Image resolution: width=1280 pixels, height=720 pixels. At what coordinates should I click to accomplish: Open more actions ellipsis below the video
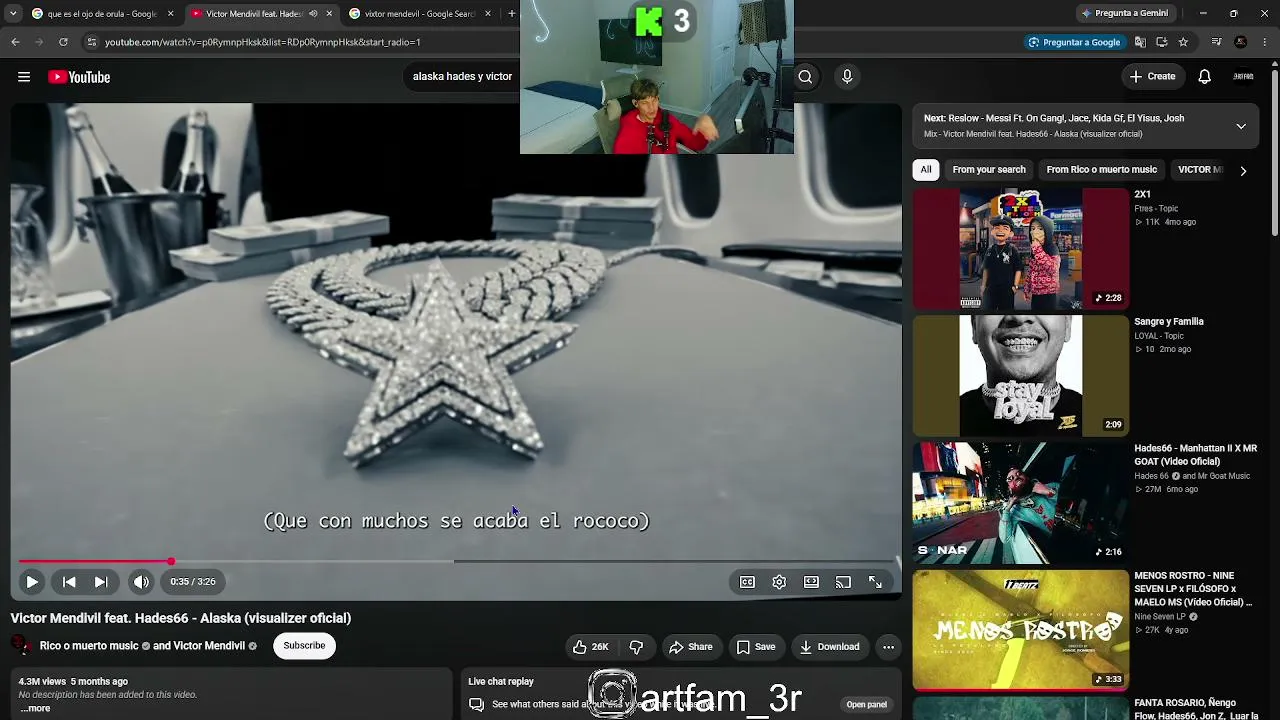[x=888, y=647]
